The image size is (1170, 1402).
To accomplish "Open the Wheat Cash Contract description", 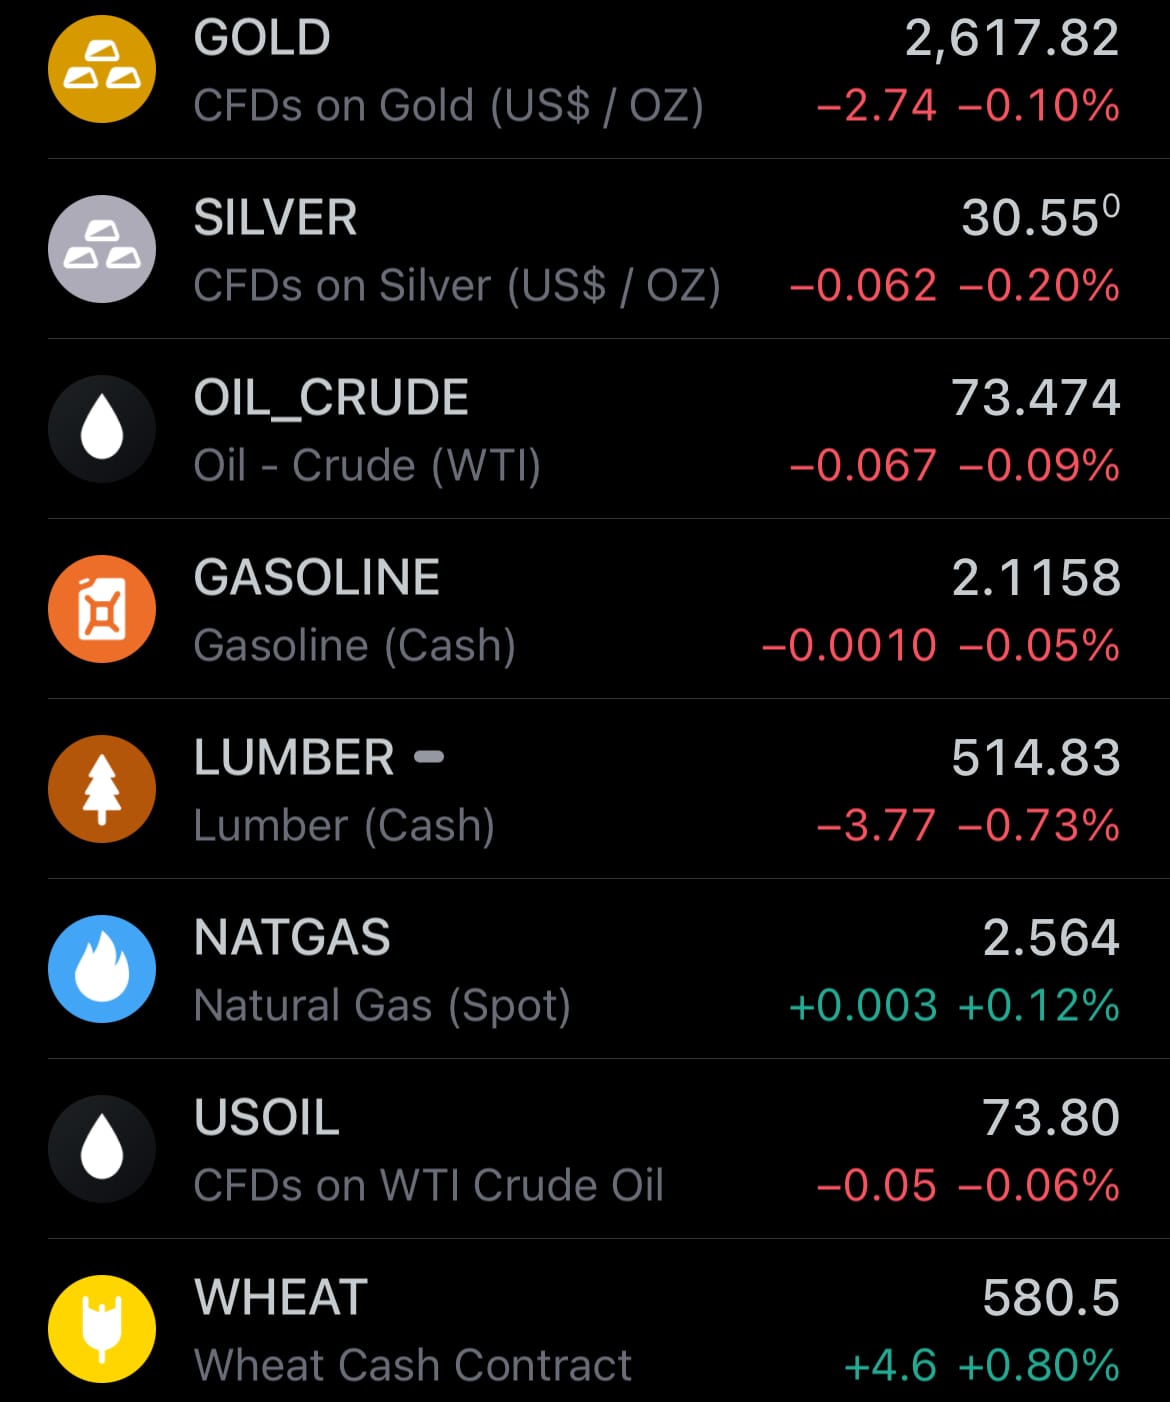I will pos(413,1366).
